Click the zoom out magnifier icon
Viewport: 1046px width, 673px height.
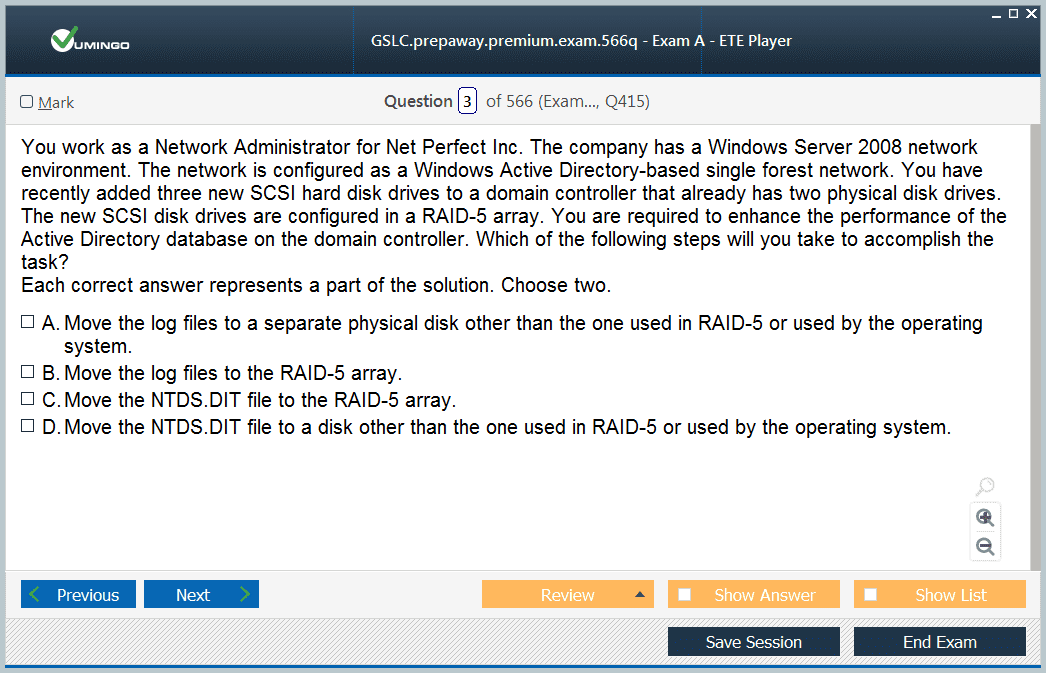985,547
